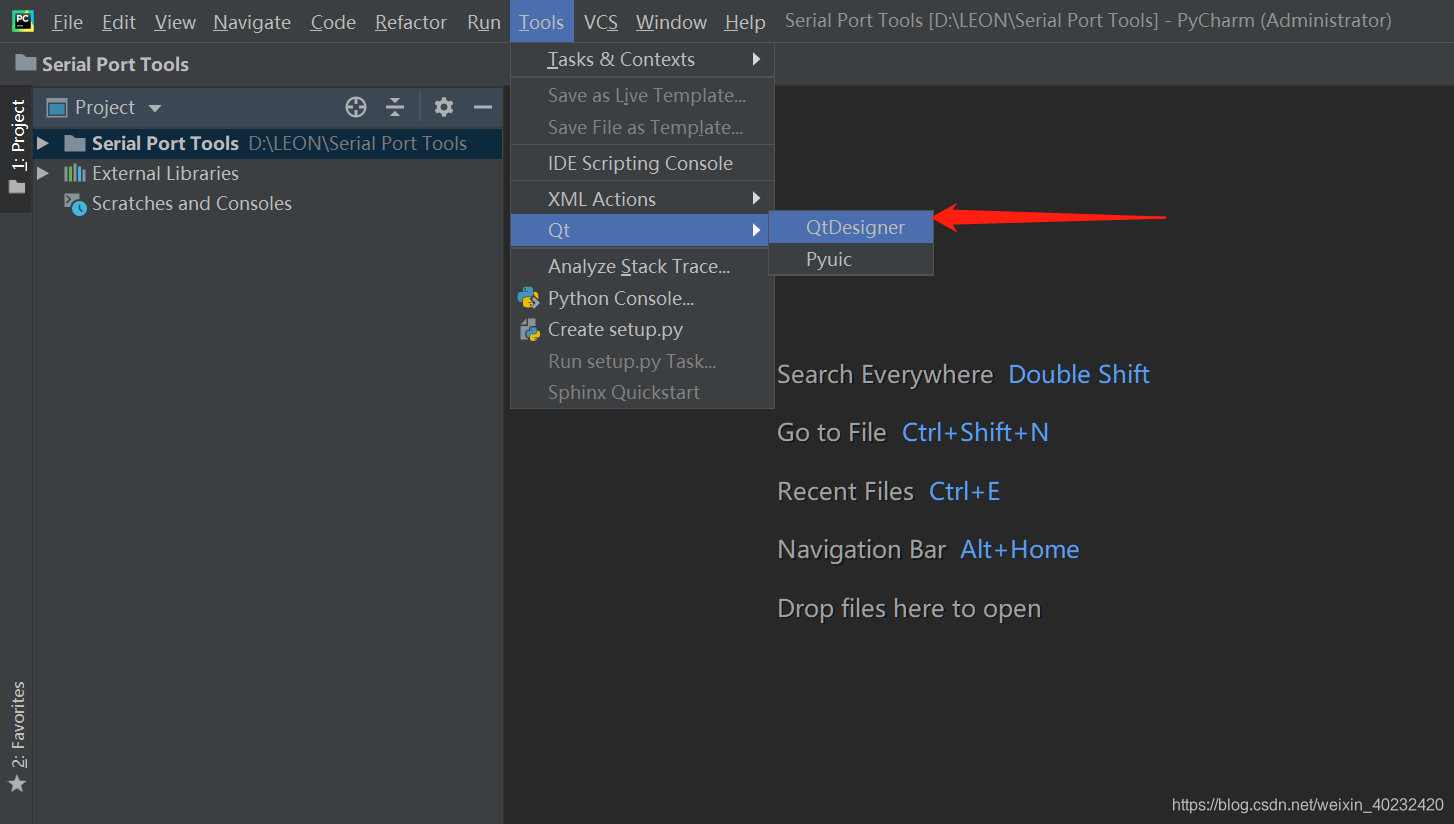The width and height of the screenshot is (1454, 824).
Task: Click XML Actions menu entry
Action: click(x=642, y=199)
